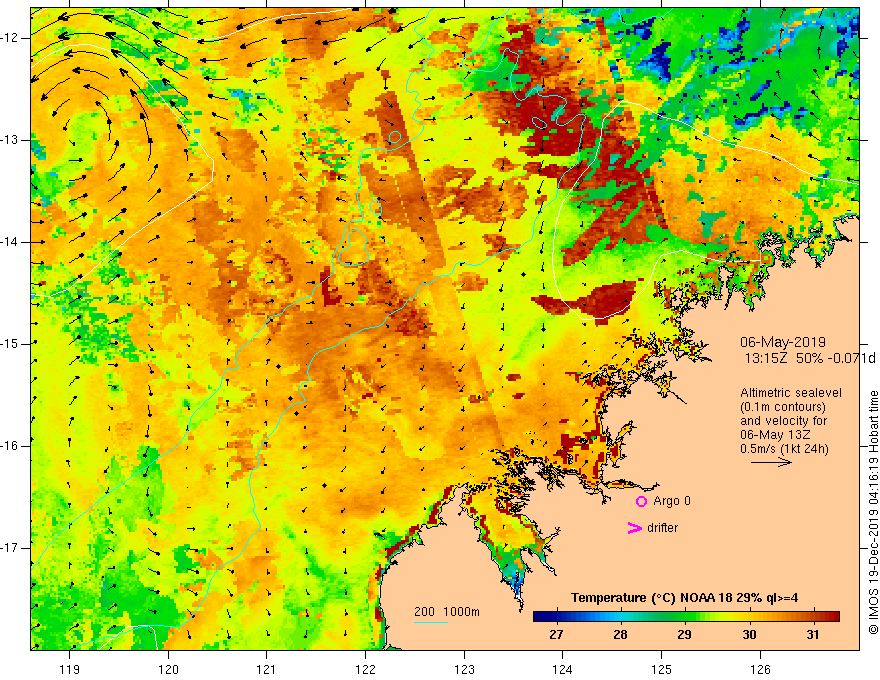Click the longitude axis label 122
This screenshot has width=880, height=680.
point(365,669)
